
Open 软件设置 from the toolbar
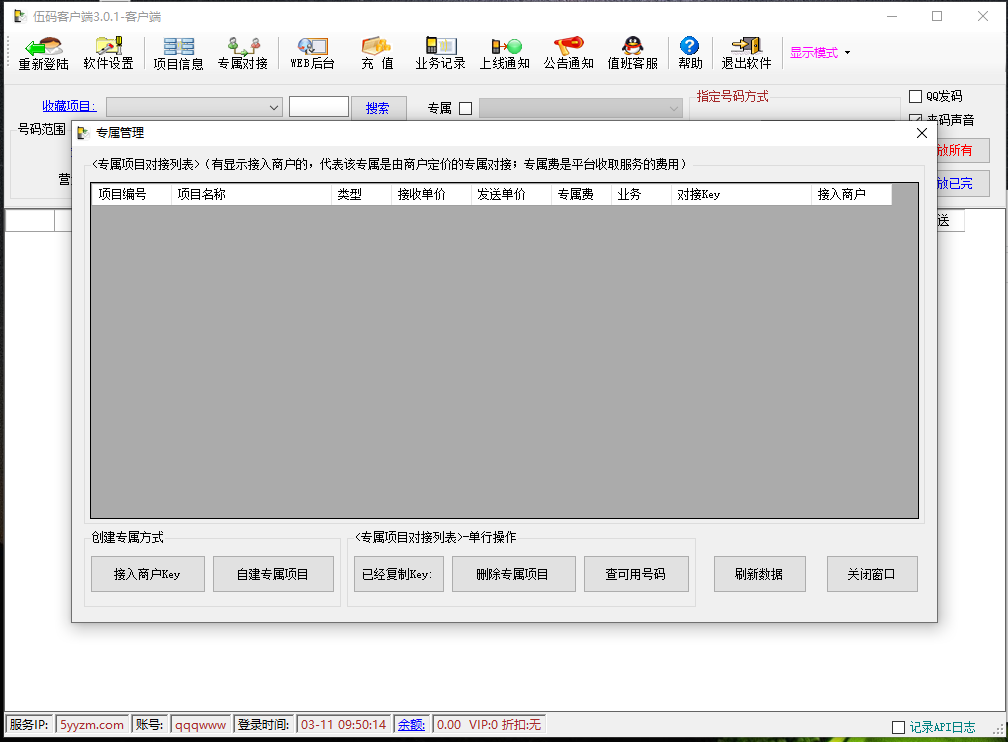108,53
